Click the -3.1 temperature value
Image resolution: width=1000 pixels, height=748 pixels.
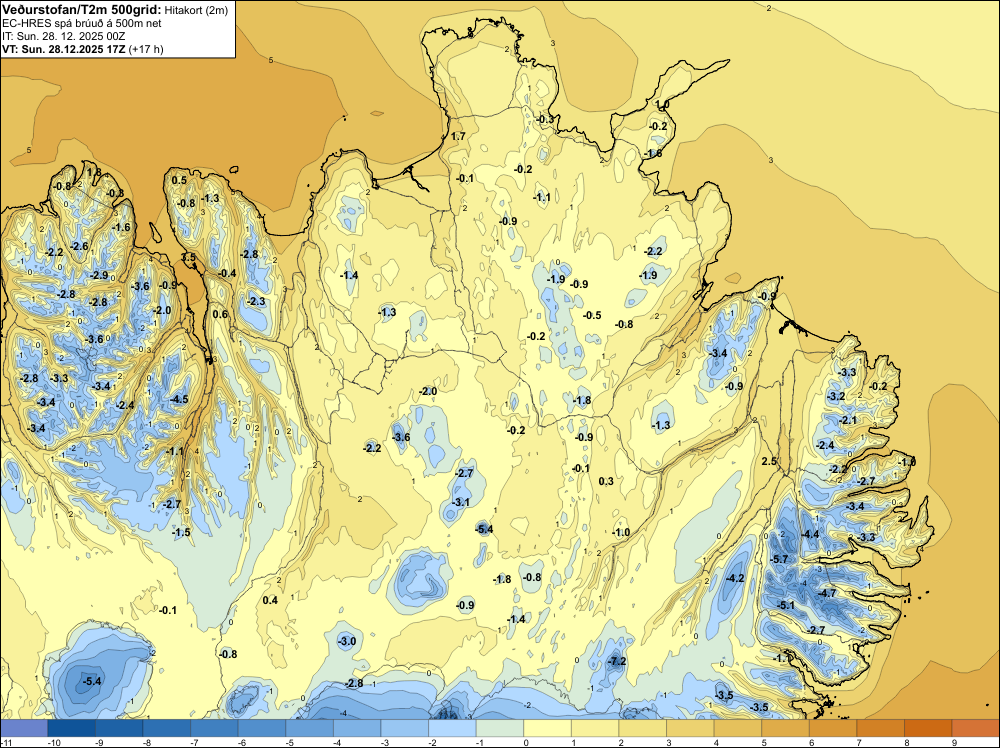pos(460,502)
